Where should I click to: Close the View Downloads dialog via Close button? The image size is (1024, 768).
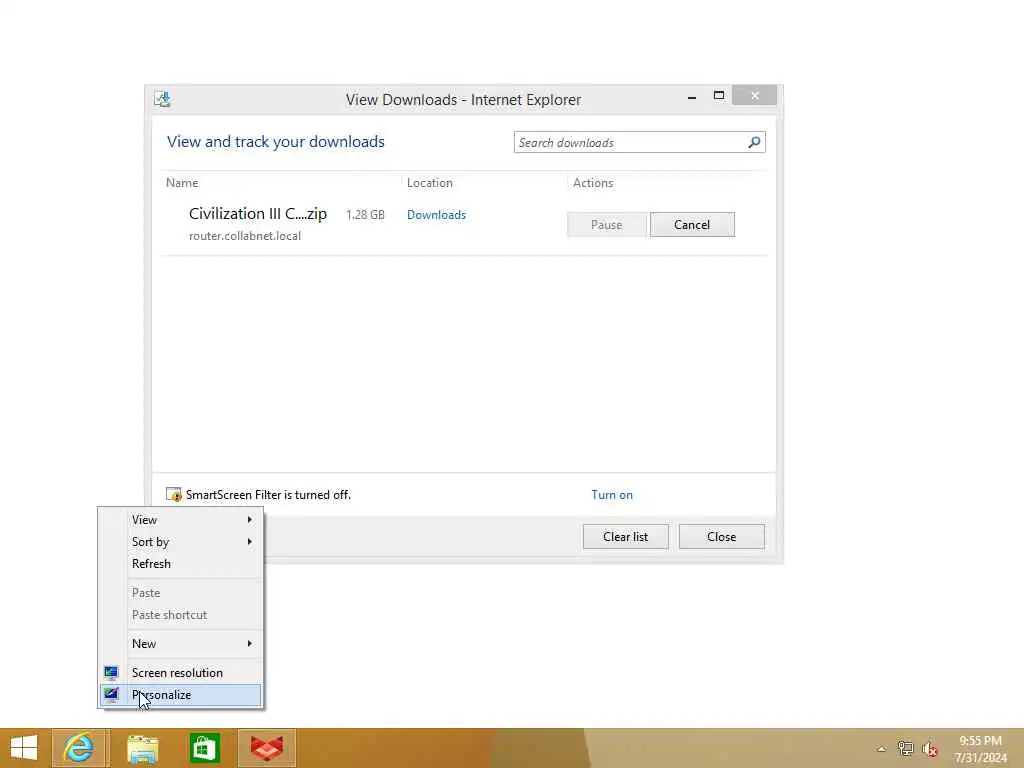(722, 537)
